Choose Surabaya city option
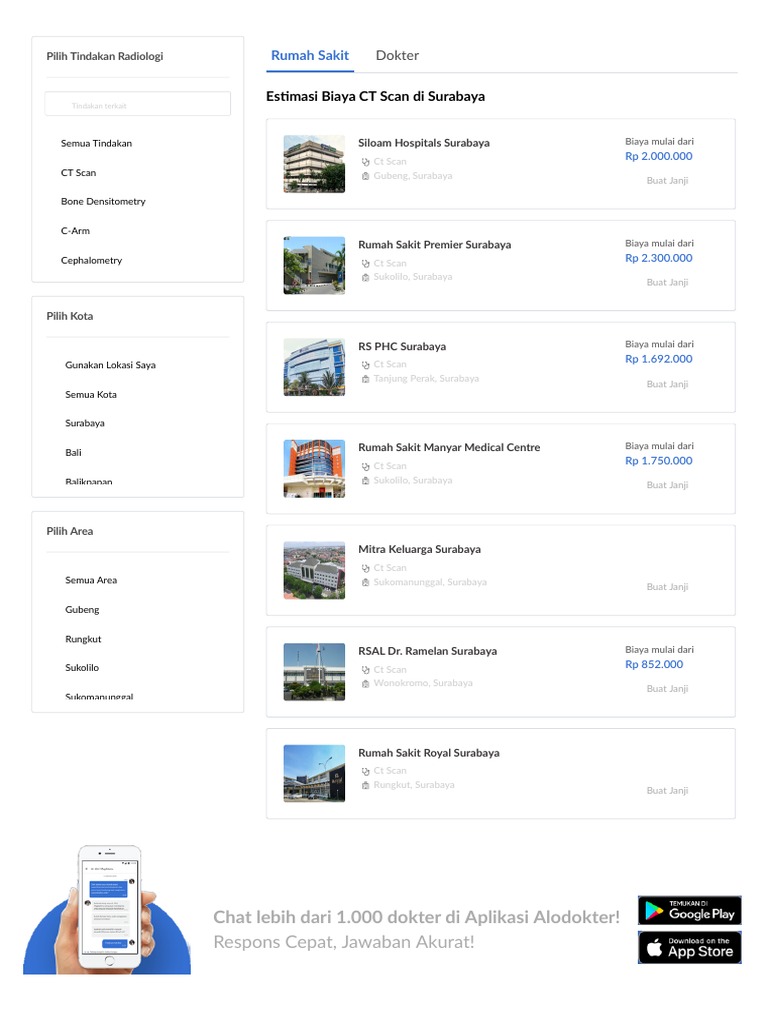 85,423
